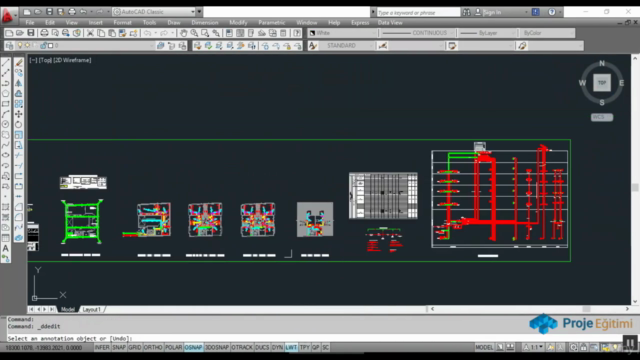Screen dimensions: 640x360
Task: Click the Text Style icon
Action: pyautogui.click(x=313, y=46)
